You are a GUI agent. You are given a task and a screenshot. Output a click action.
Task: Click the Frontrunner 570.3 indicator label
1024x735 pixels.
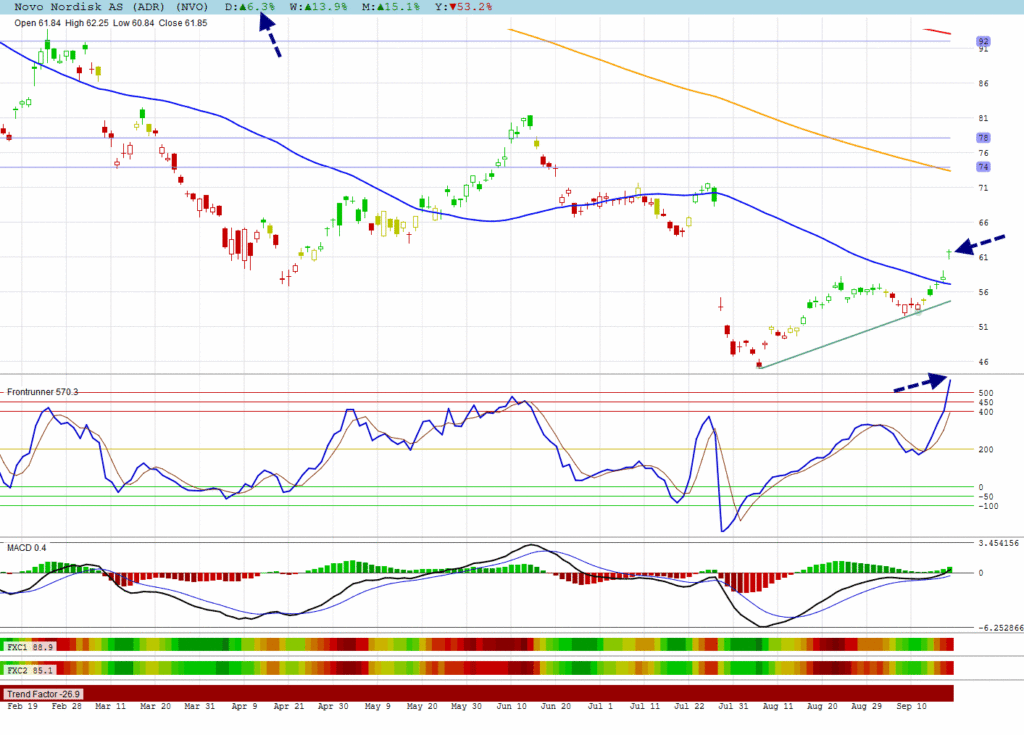(x=42, y=392)
